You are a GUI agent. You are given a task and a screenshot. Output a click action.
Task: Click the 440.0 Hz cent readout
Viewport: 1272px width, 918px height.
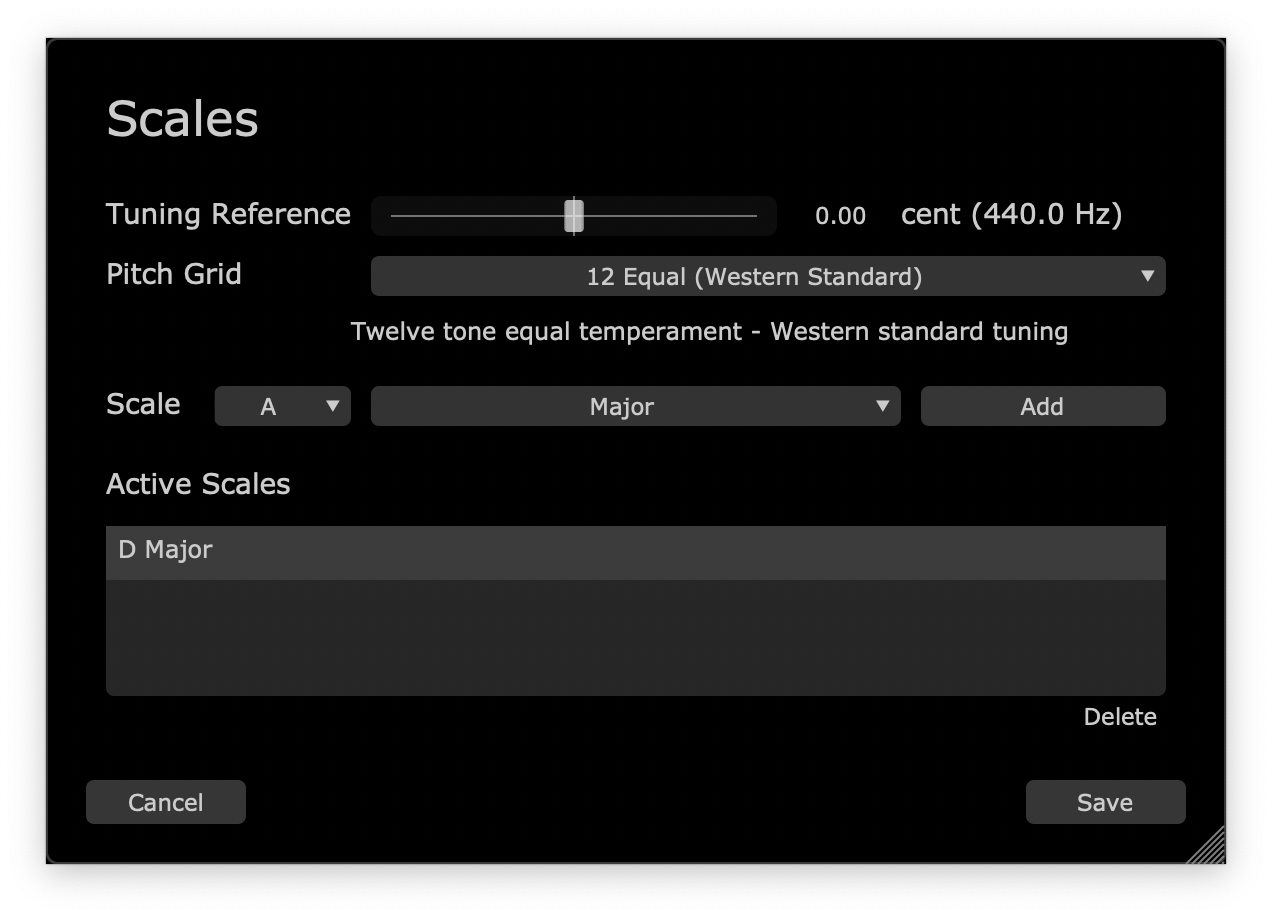tap(1011, 214)
